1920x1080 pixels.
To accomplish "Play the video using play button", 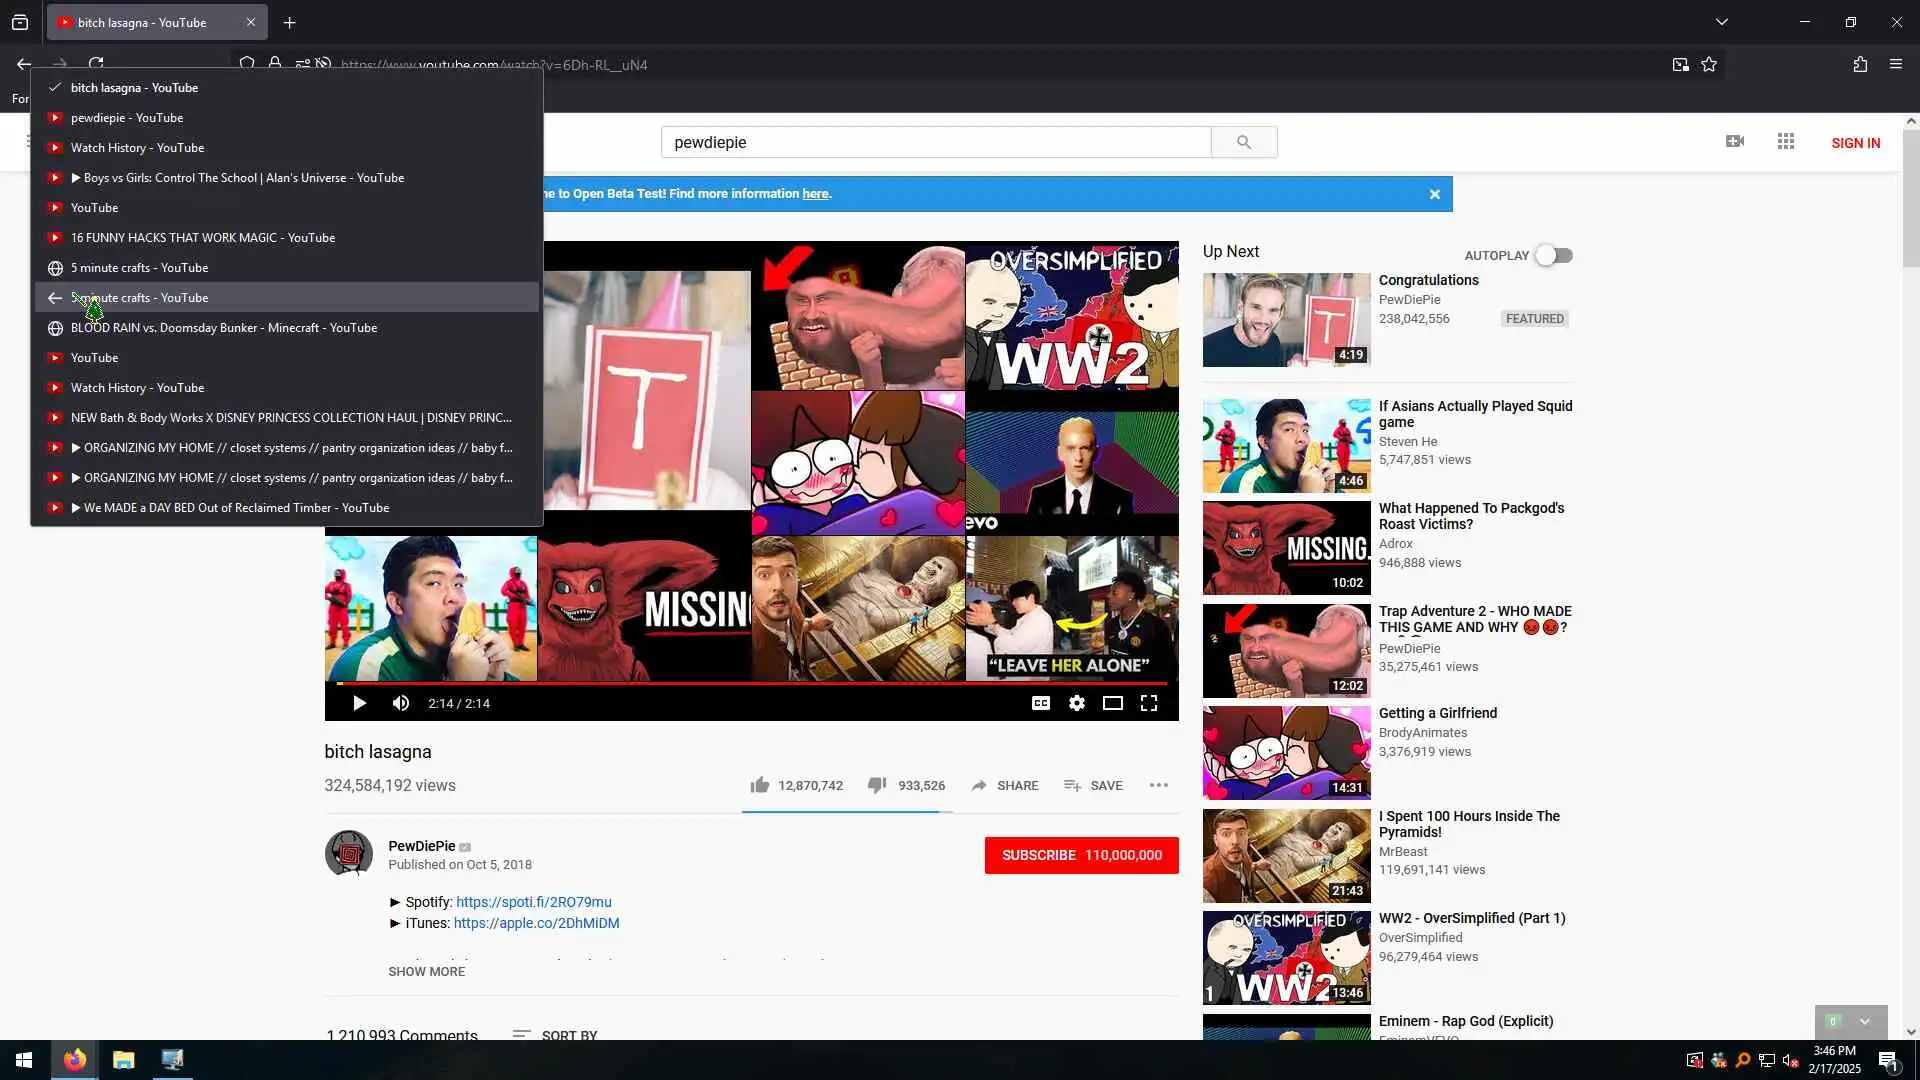I will coord(359,703).
